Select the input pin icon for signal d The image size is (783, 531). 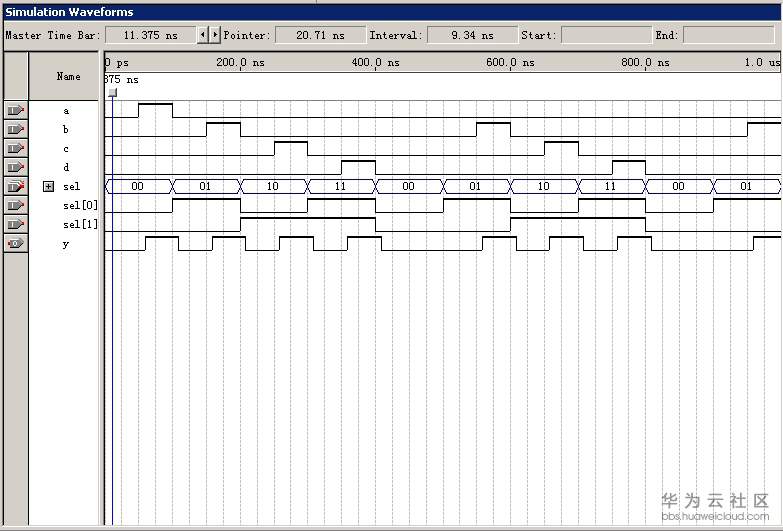[x=15, y=167]
